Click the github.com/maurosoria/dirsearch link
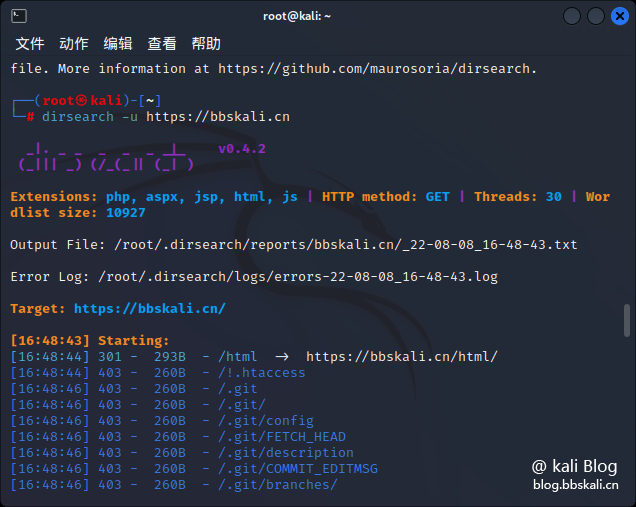636x507 pixels. coord(374,69)
